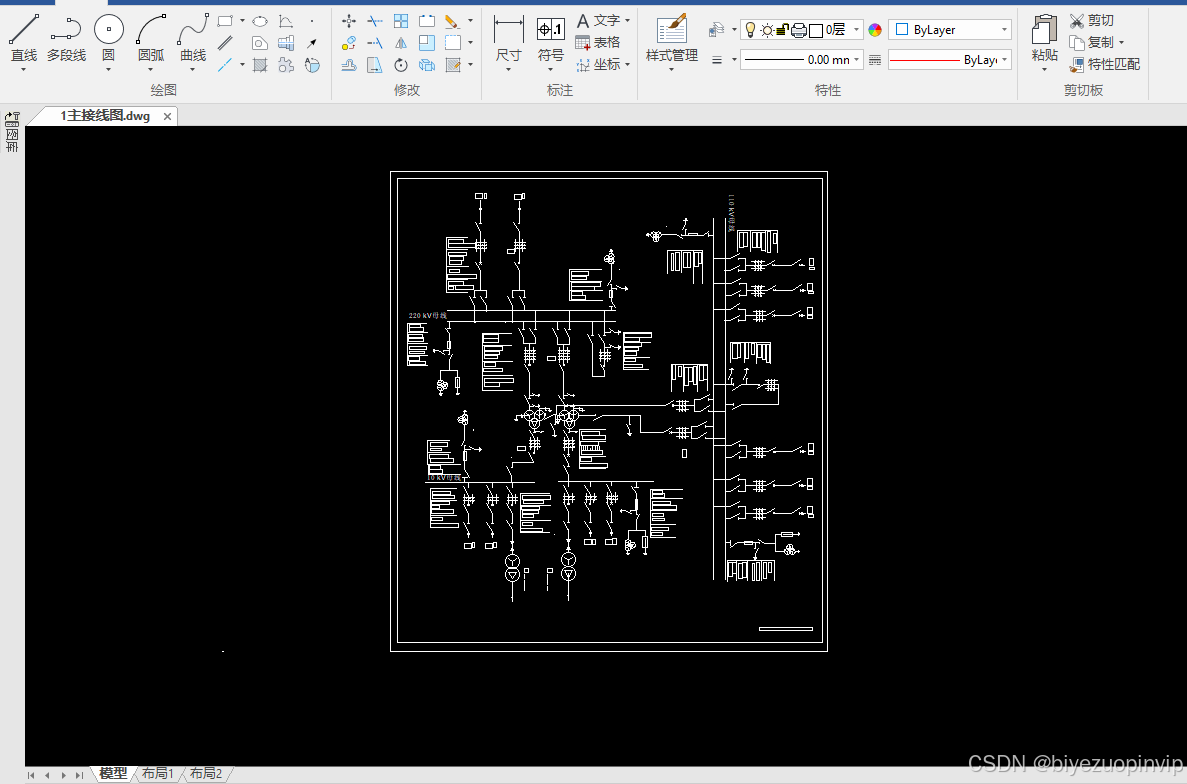Open ByLayer color dropdown
The image size is (1187, 784).
950,30
